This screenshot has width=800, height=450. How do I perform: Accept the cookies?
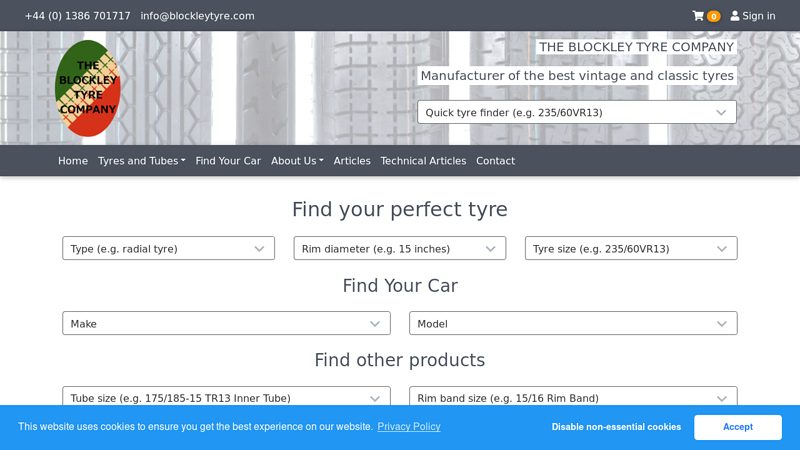click(x=738, y=427)
